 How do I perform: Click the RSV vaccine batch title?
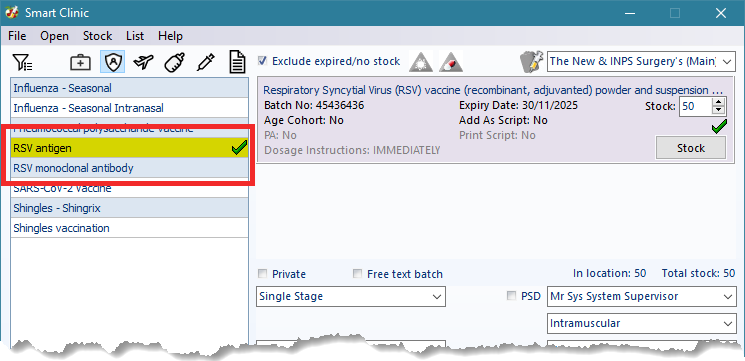[x=493, y=90]
